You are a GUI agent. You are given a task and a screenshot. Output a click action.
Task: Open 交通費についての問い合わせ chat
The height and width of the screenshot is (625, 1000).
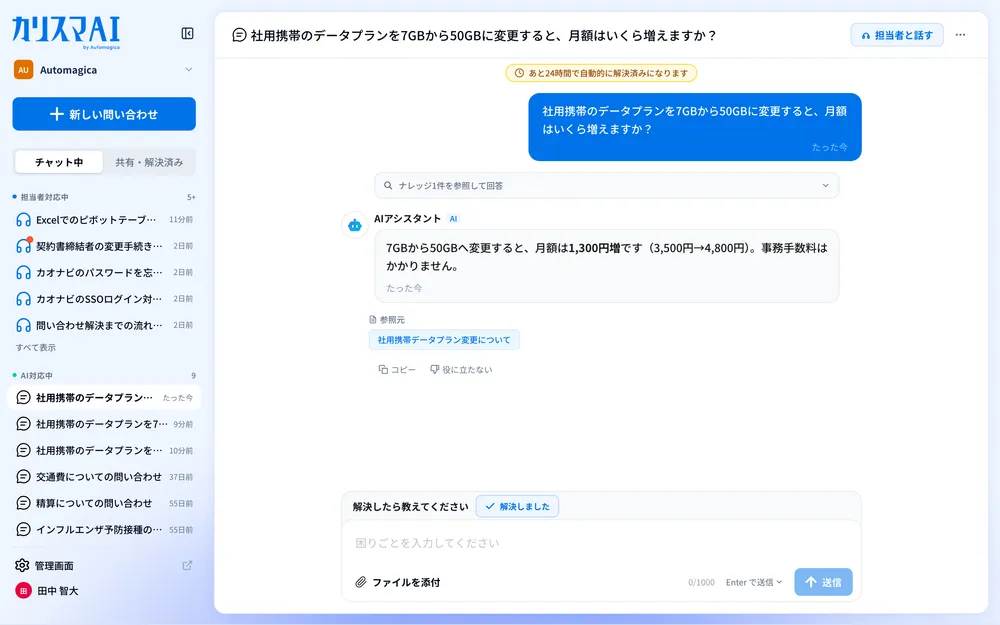104,476
